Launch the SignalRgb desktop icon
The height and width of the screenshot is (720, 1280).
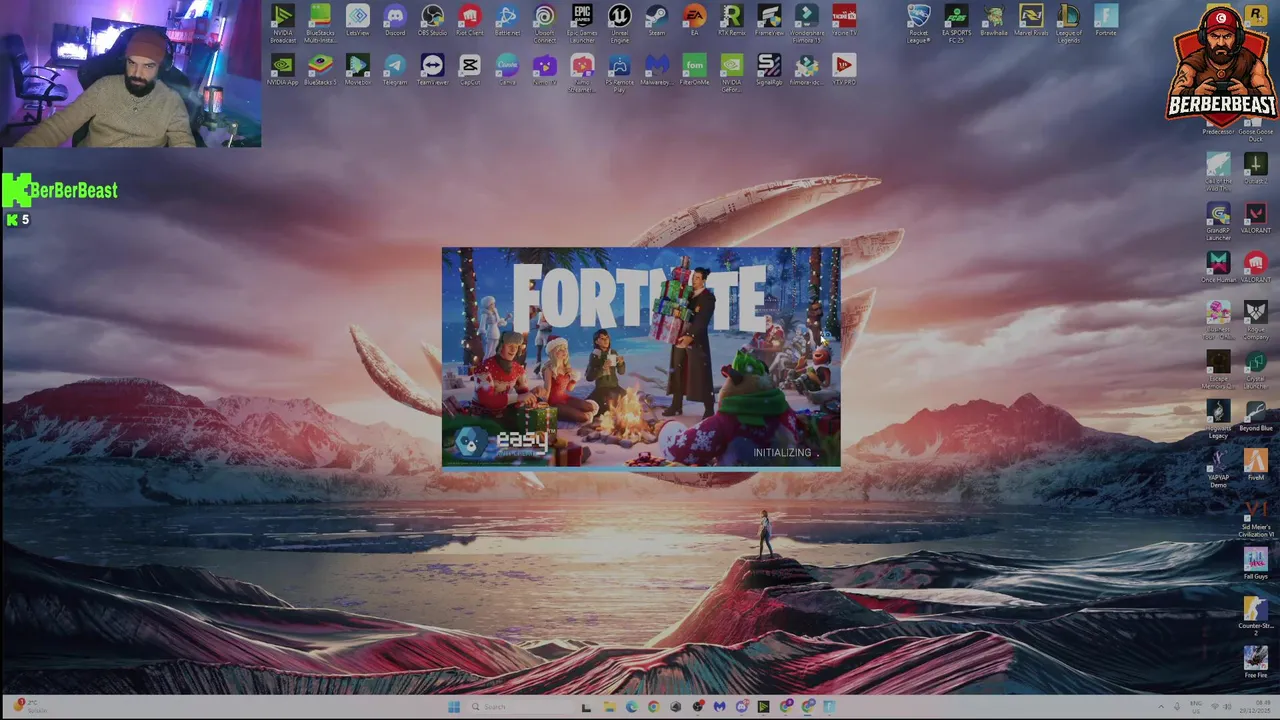pyautogui.click(x=769, y=70)
